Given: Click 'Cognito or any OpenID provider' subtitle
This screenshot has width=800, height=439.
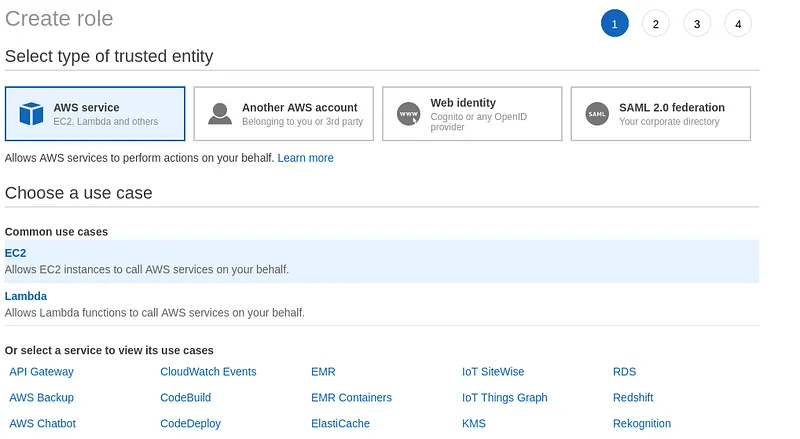Looking at the screenshot, I should pos(479,121).
